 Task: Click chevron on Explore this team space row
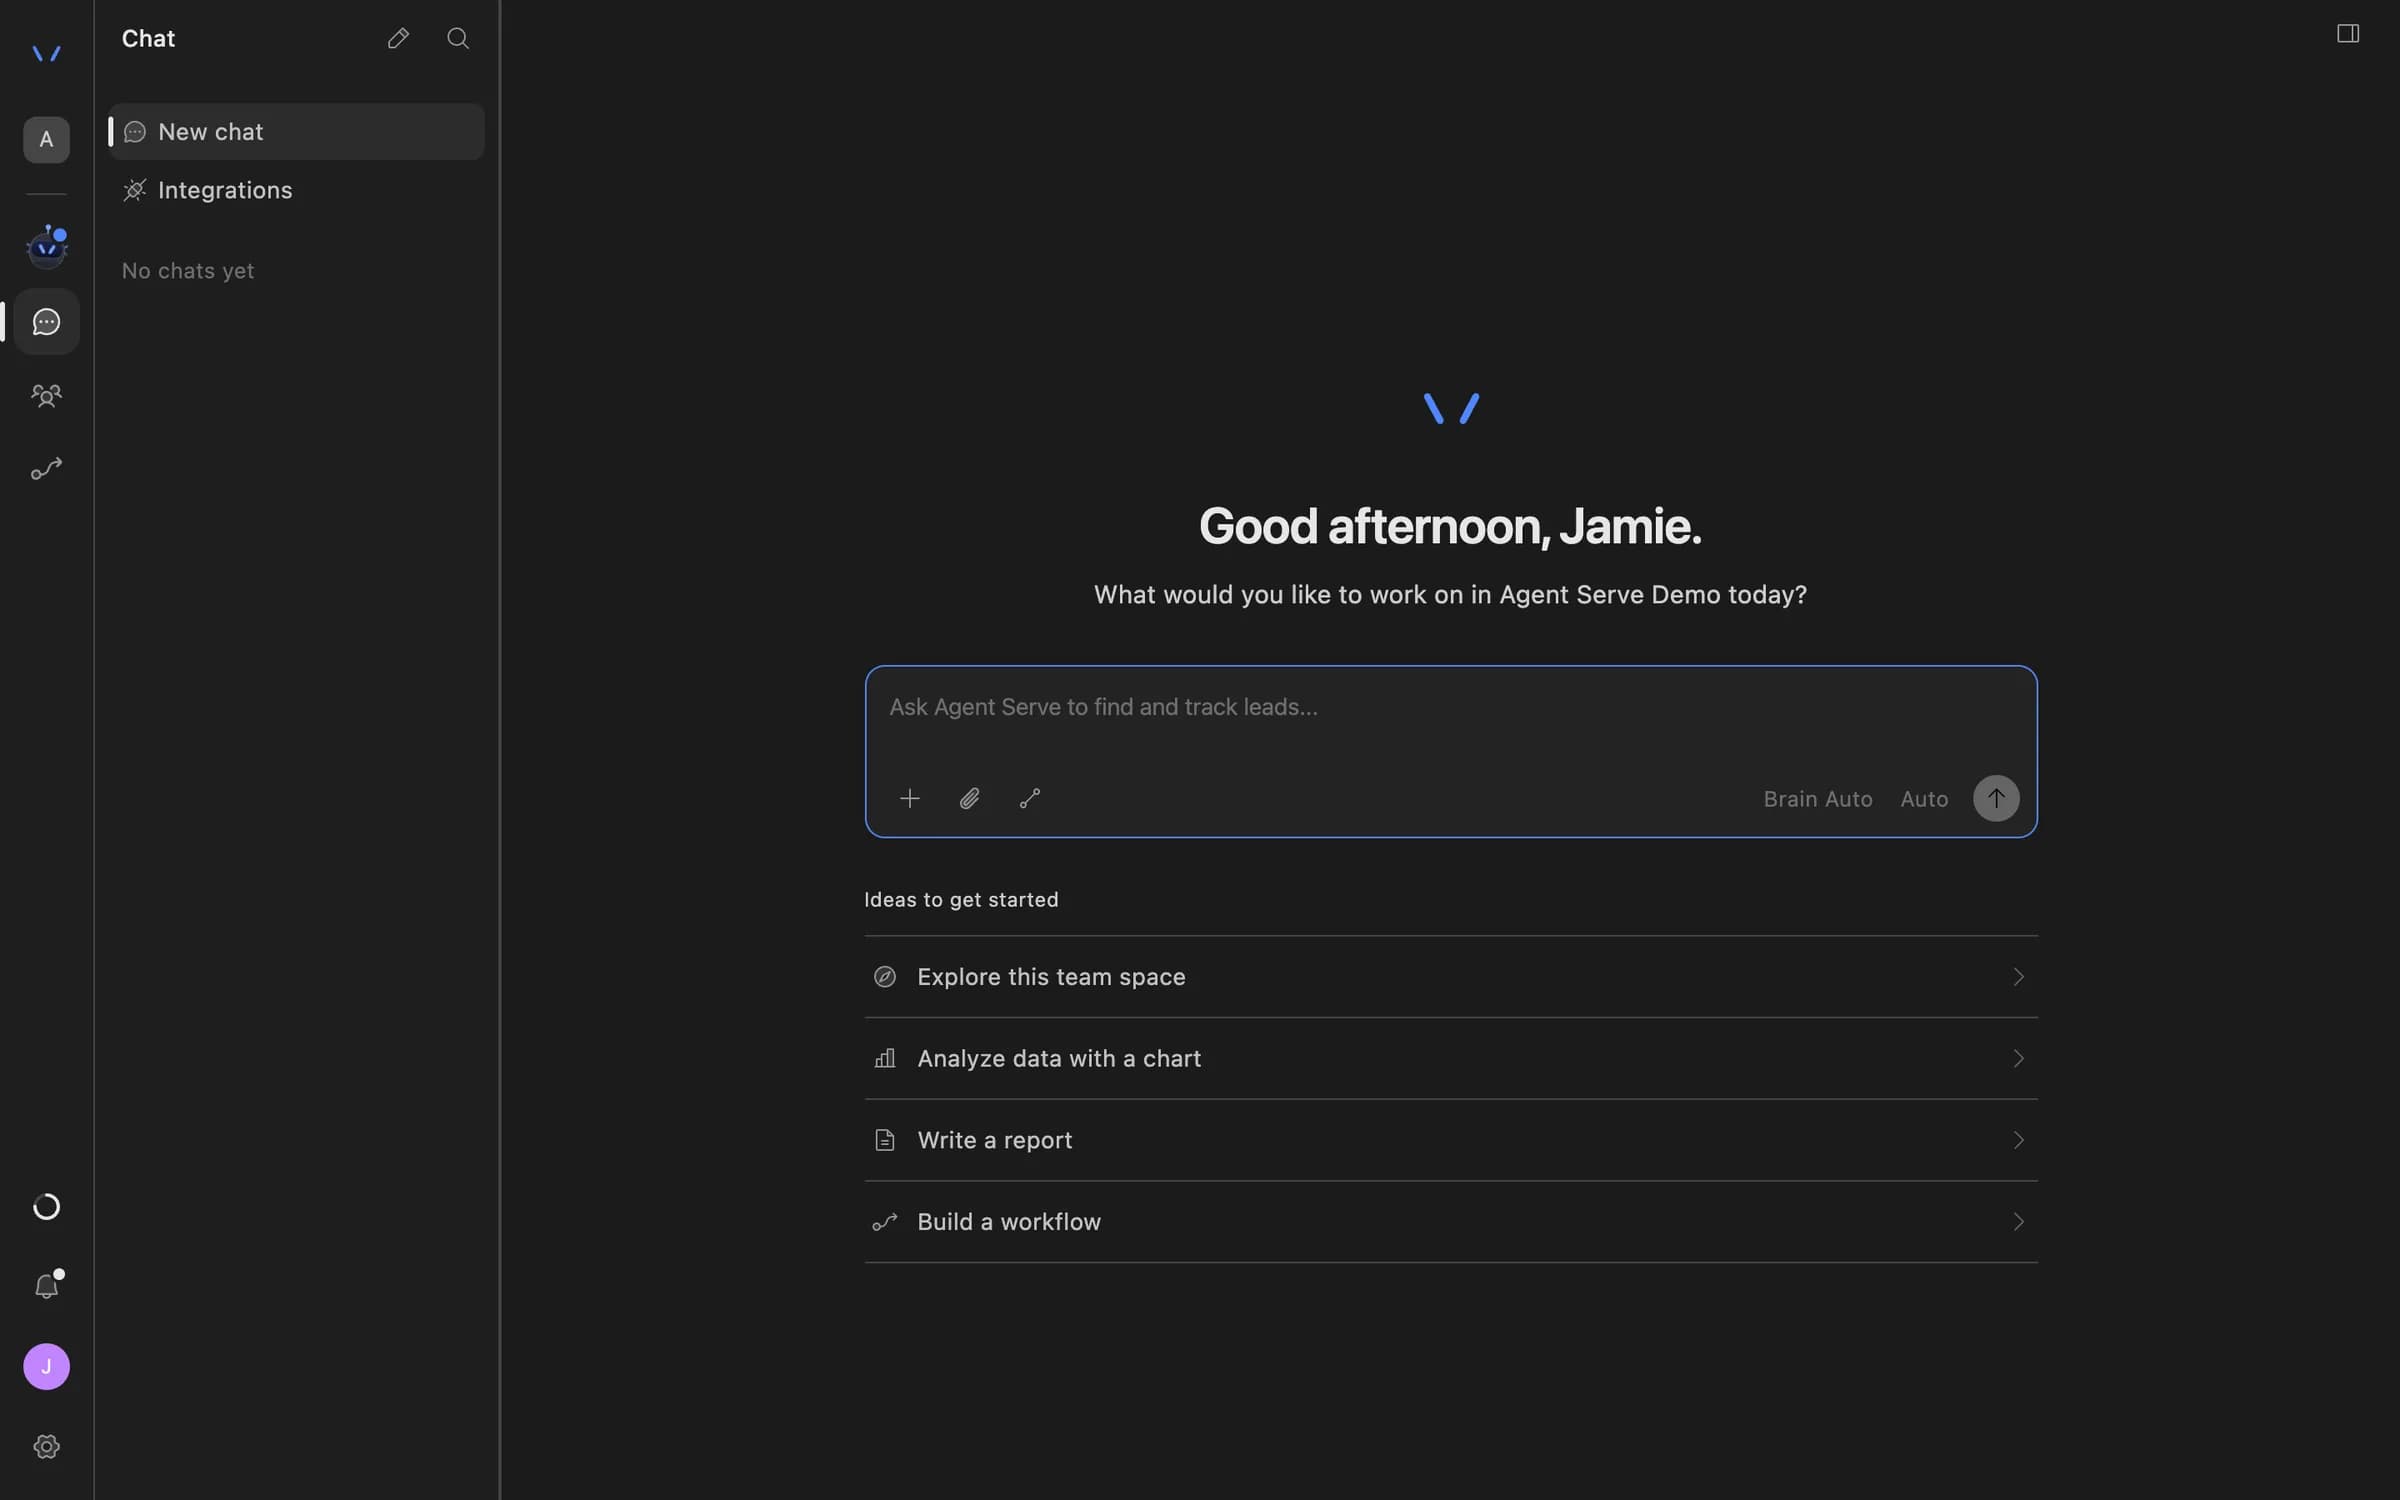click(2018, 977)
